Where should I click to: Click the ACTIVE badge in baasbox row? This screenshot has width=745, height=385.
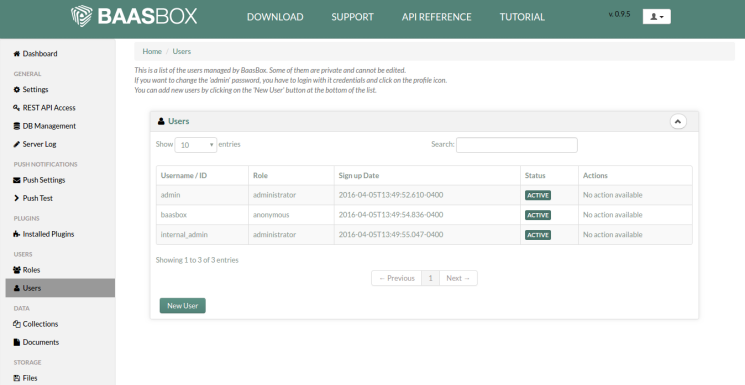pos(538,215)
